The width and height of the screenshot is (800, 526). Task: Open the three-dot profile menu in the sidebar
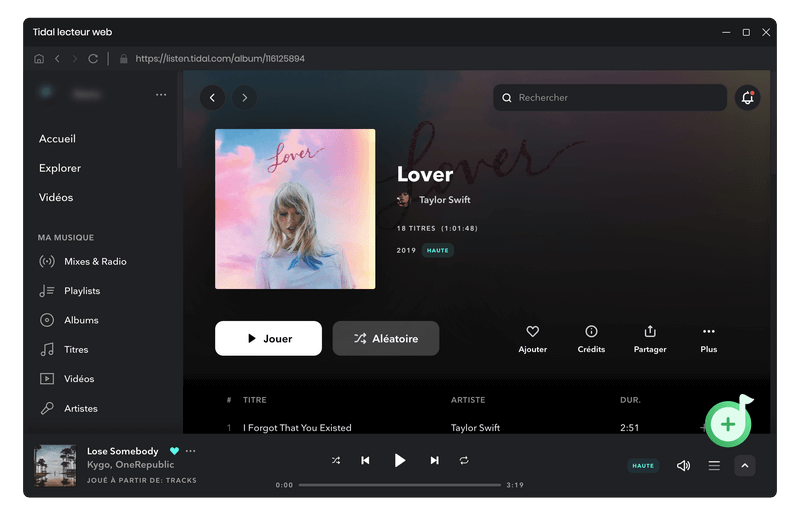(x=161, y=95)
